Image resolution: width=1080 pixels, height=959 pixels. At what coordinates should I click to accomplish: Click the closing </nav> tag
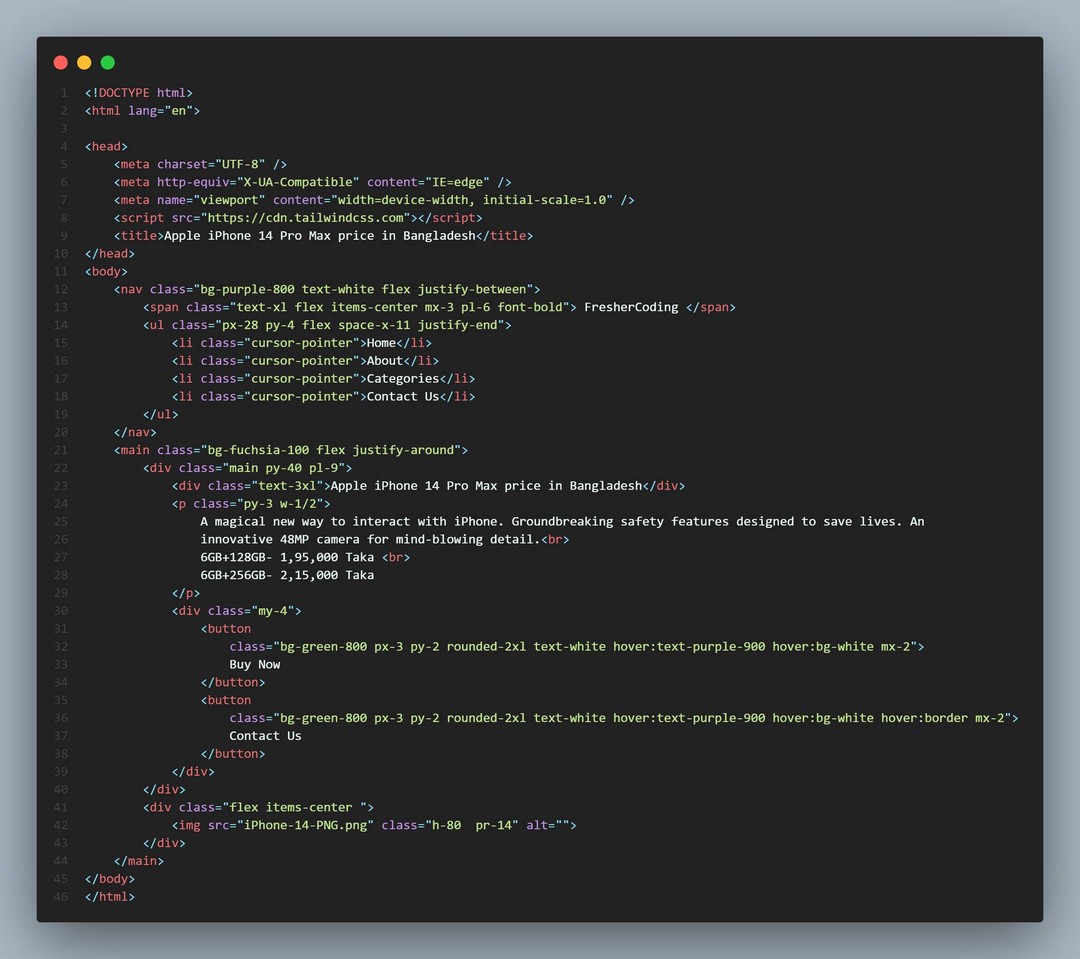(x=135, y=433)
